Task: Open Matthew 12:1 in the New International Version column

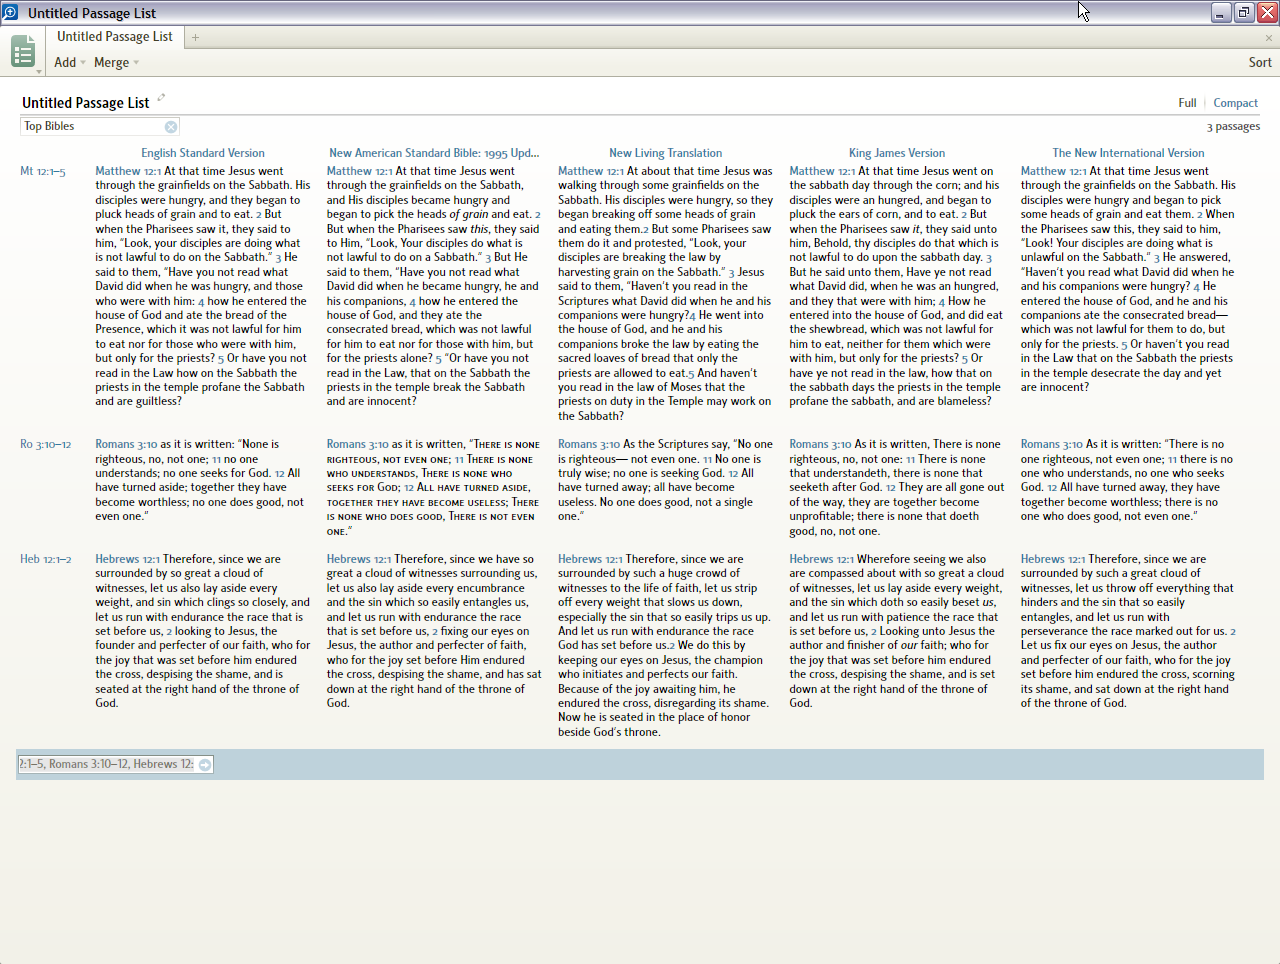Action: point(1054,171)
